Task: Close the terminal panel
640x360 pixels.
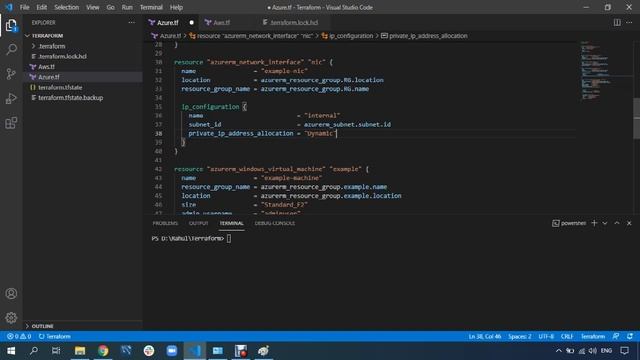Action: point(629,223)
